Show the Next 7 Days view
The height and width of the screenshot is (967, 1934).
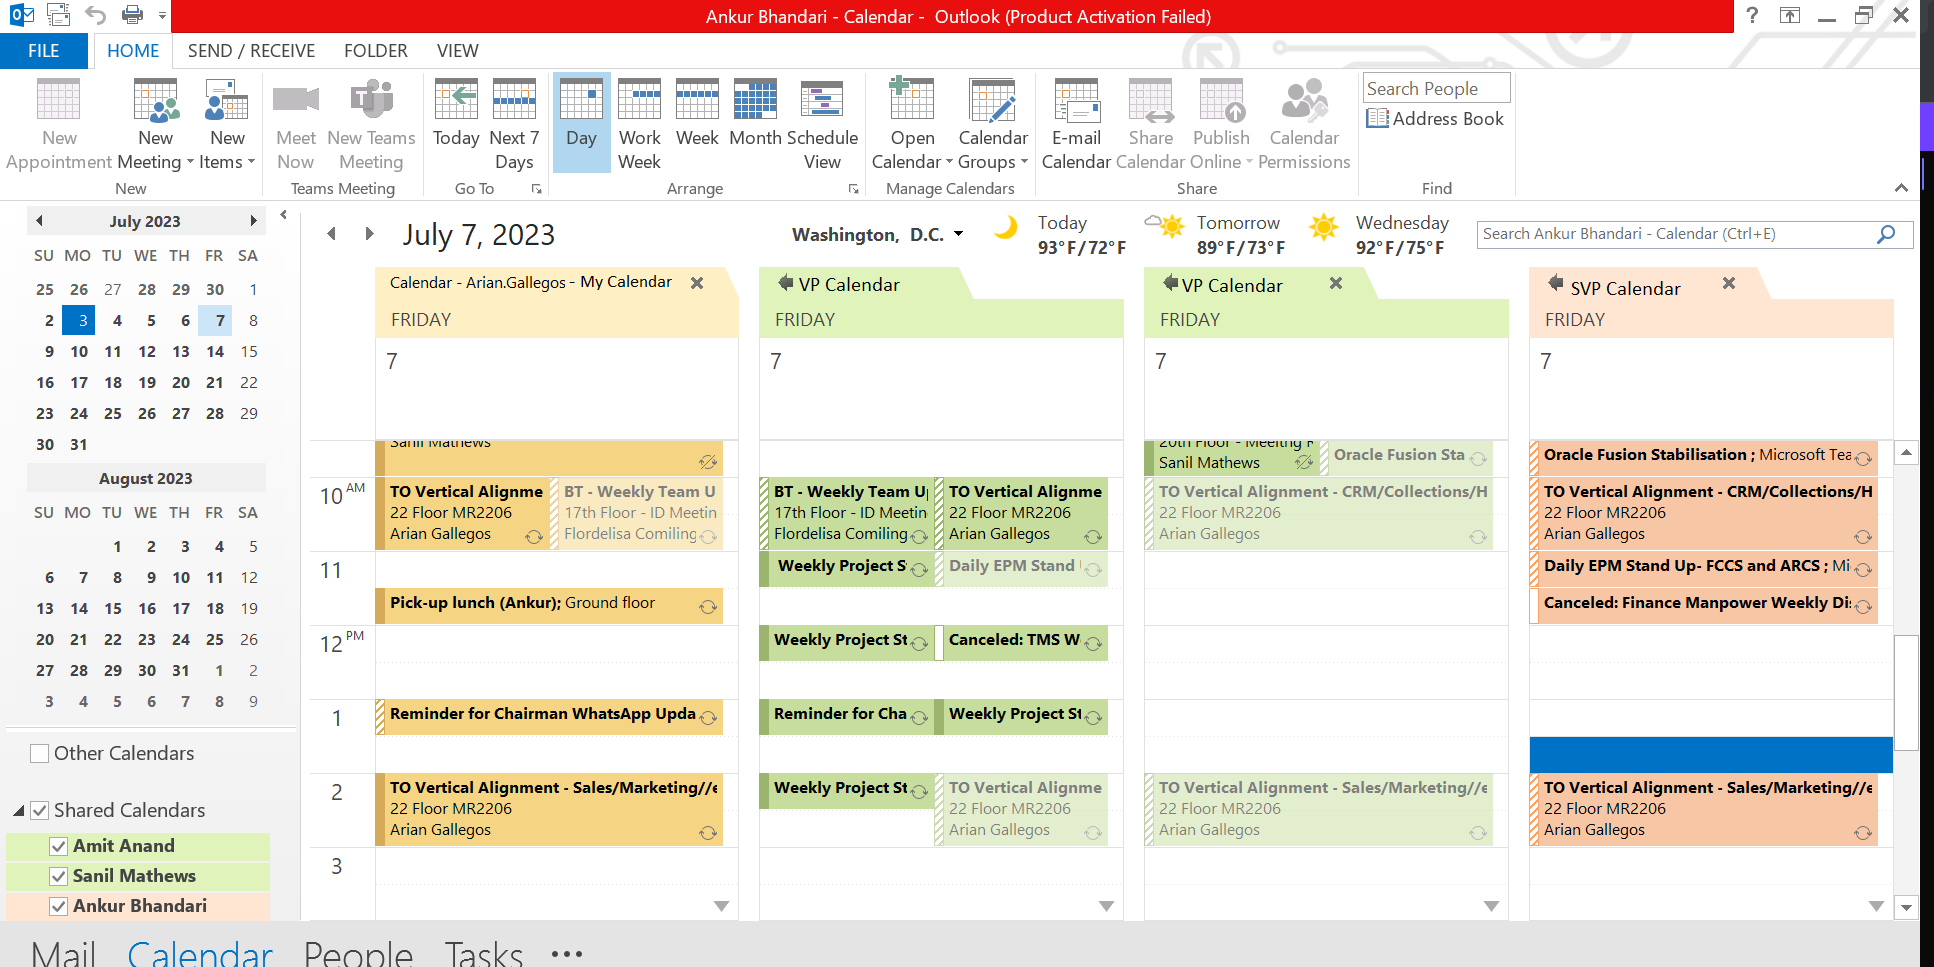(x=514, y=124)
